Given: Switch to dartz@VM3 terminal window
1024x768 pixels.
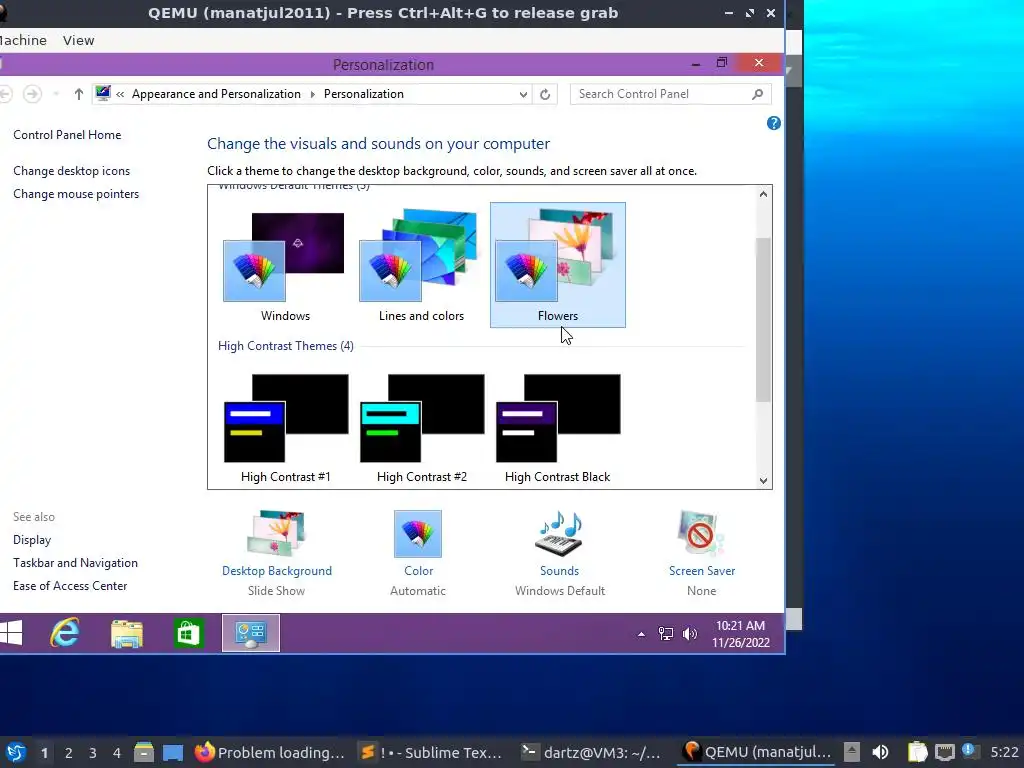Looking at the screenshot, I should click(x=591, y=752).
